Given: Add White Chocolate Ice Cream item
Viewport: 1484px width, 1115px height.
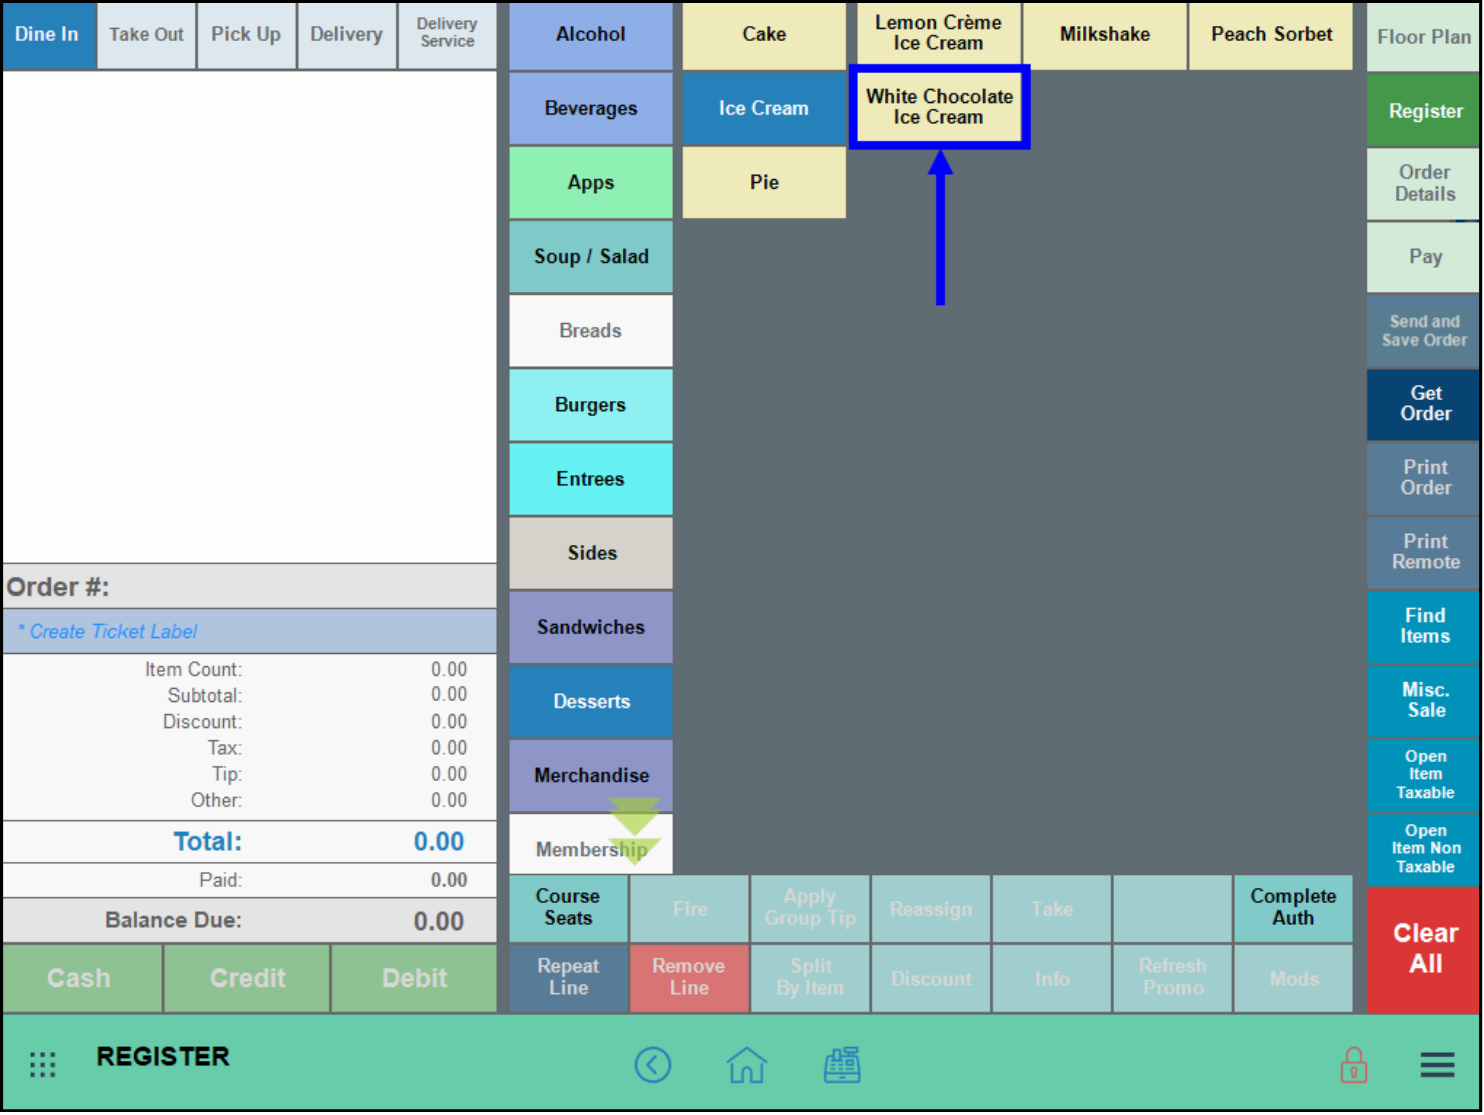Looking at the screenshot, I should (x=939, y=107).
